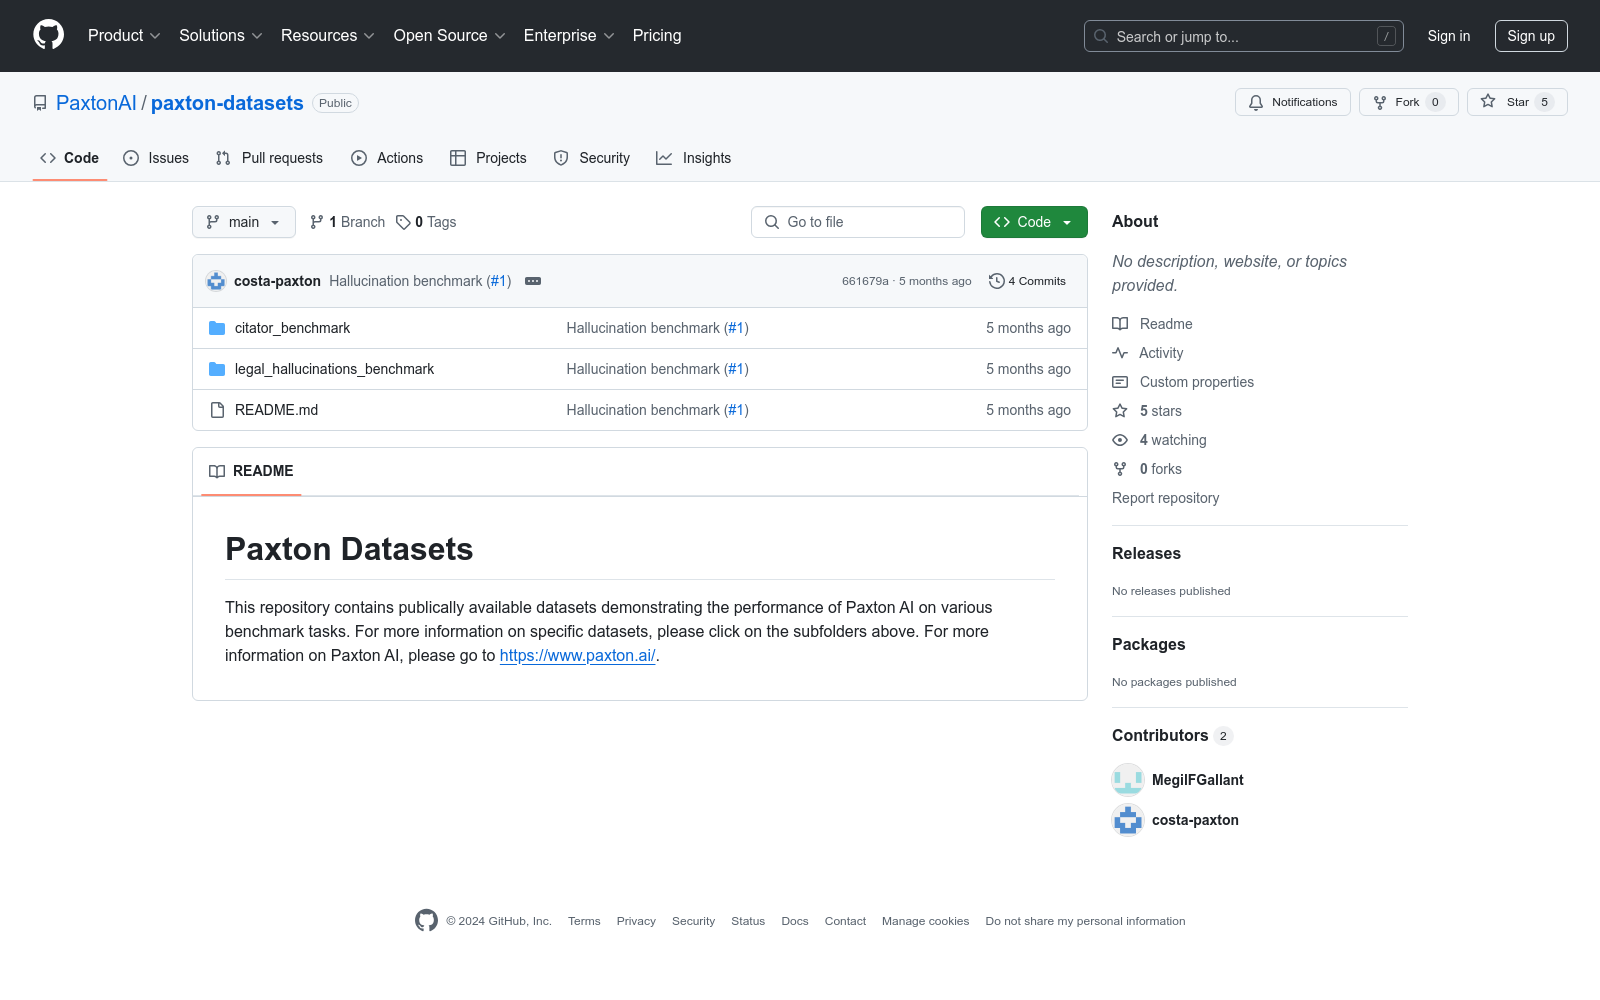
Task: Open the Projects tab
Action: (488, 158)
